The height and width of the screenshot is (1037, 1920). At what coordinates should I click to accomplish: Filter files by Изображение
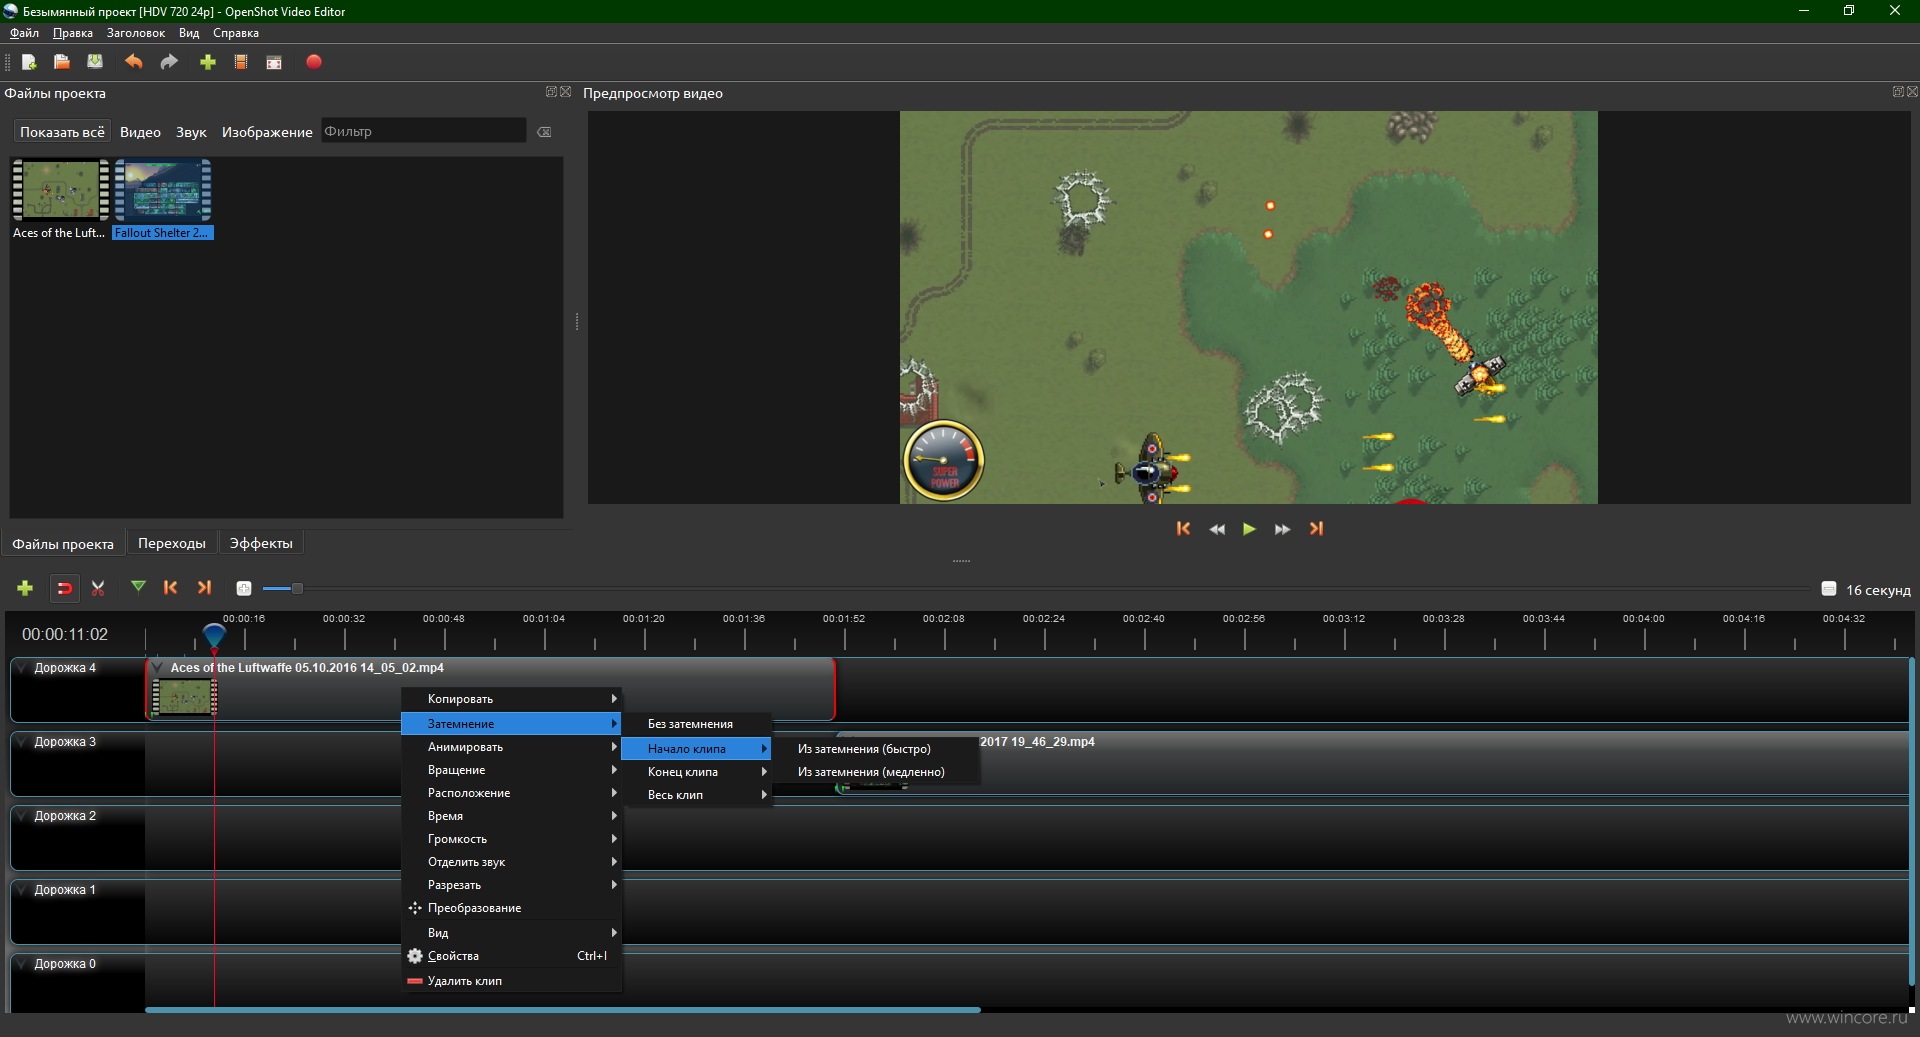click(x=267, y=132)
